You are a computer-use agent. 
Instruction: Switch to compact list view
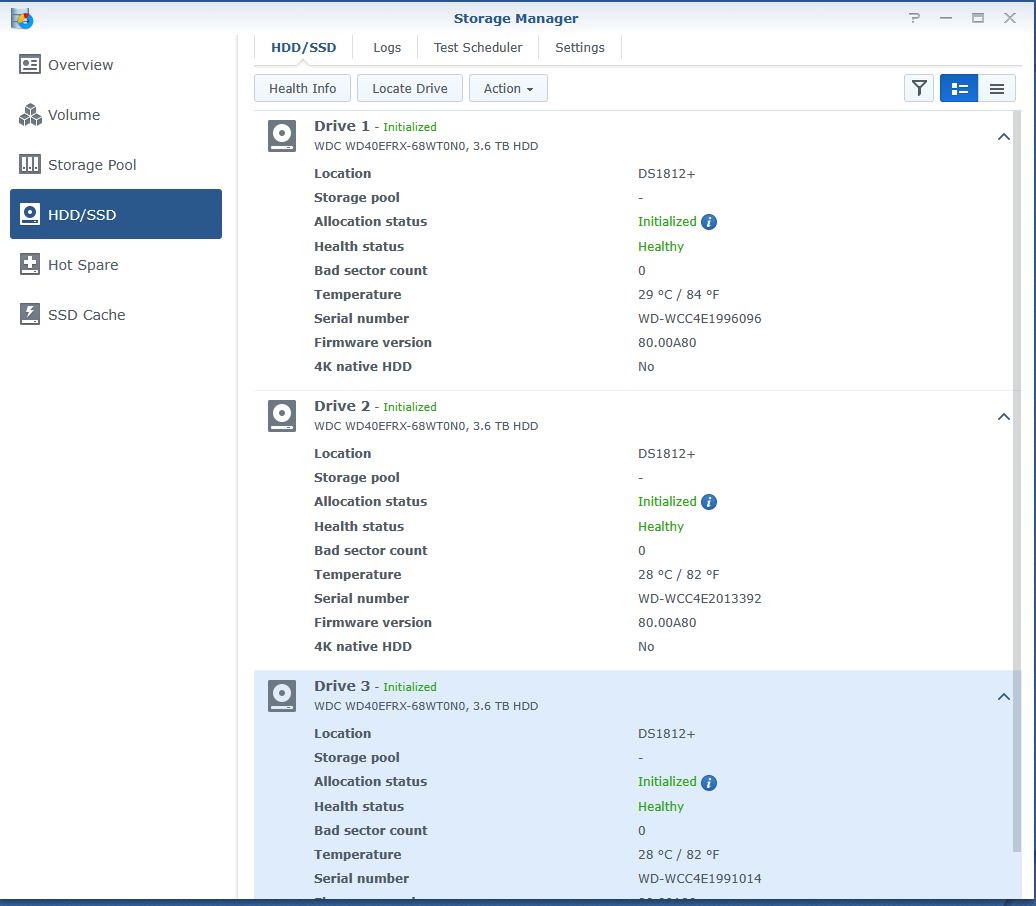997,88
